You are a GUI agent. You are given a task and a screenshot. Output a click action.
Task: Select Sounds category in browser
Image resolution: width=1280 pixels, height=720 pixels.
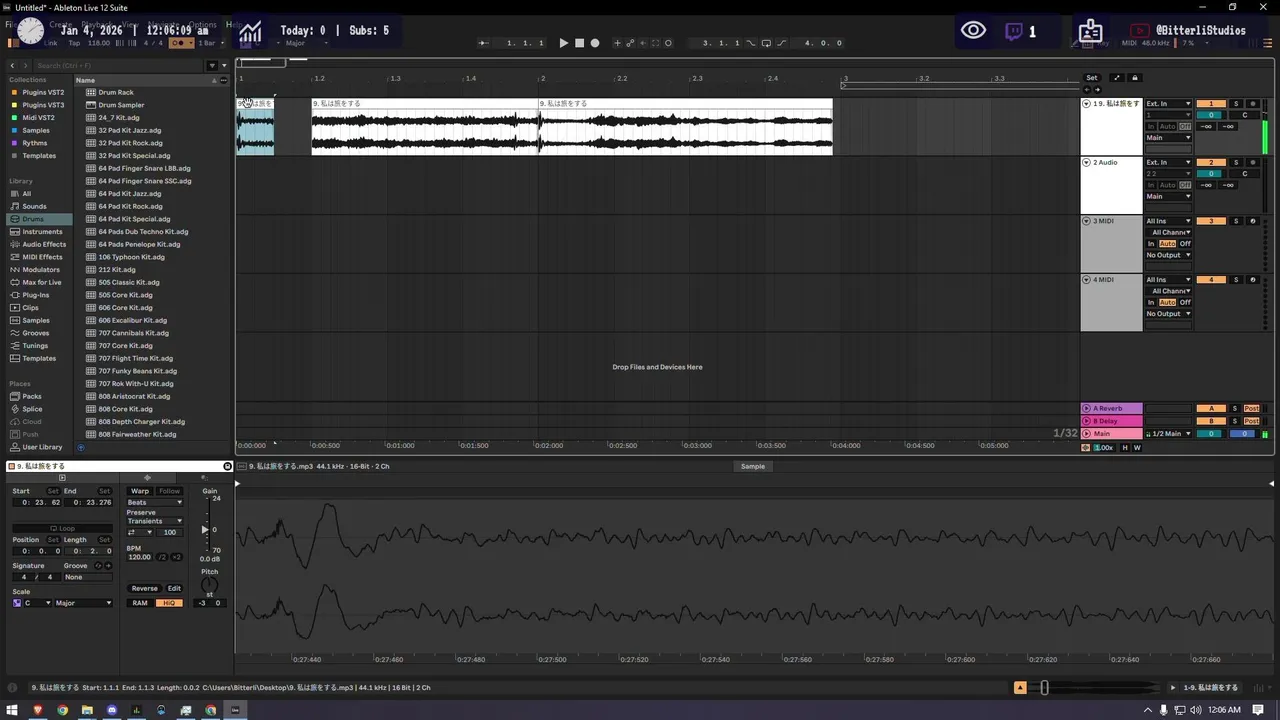[34, 206]
